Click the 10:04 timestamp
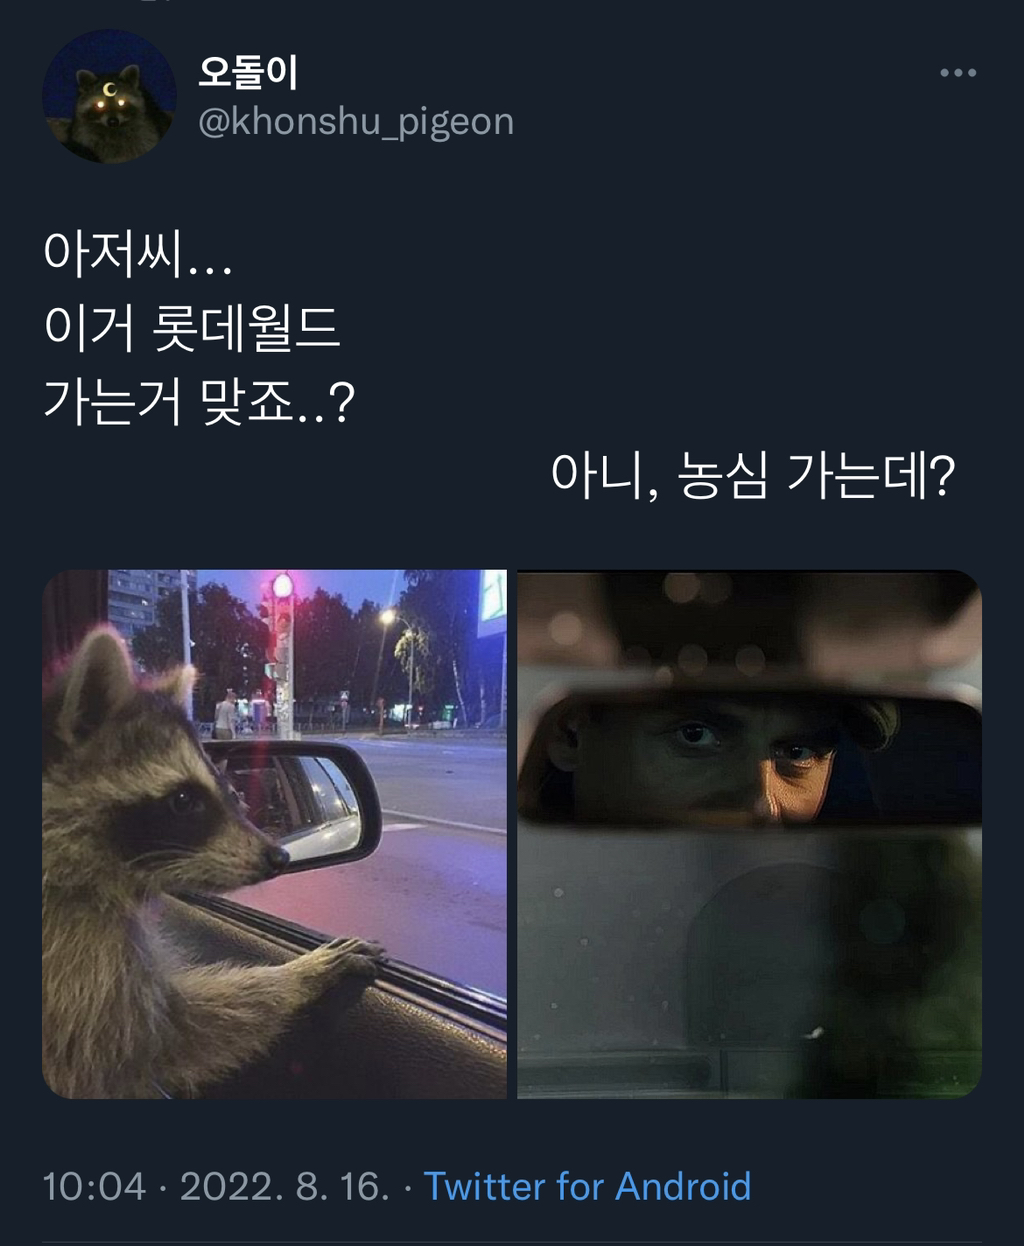Viewport: 1024px width, 1246px height. point(94,1186)
